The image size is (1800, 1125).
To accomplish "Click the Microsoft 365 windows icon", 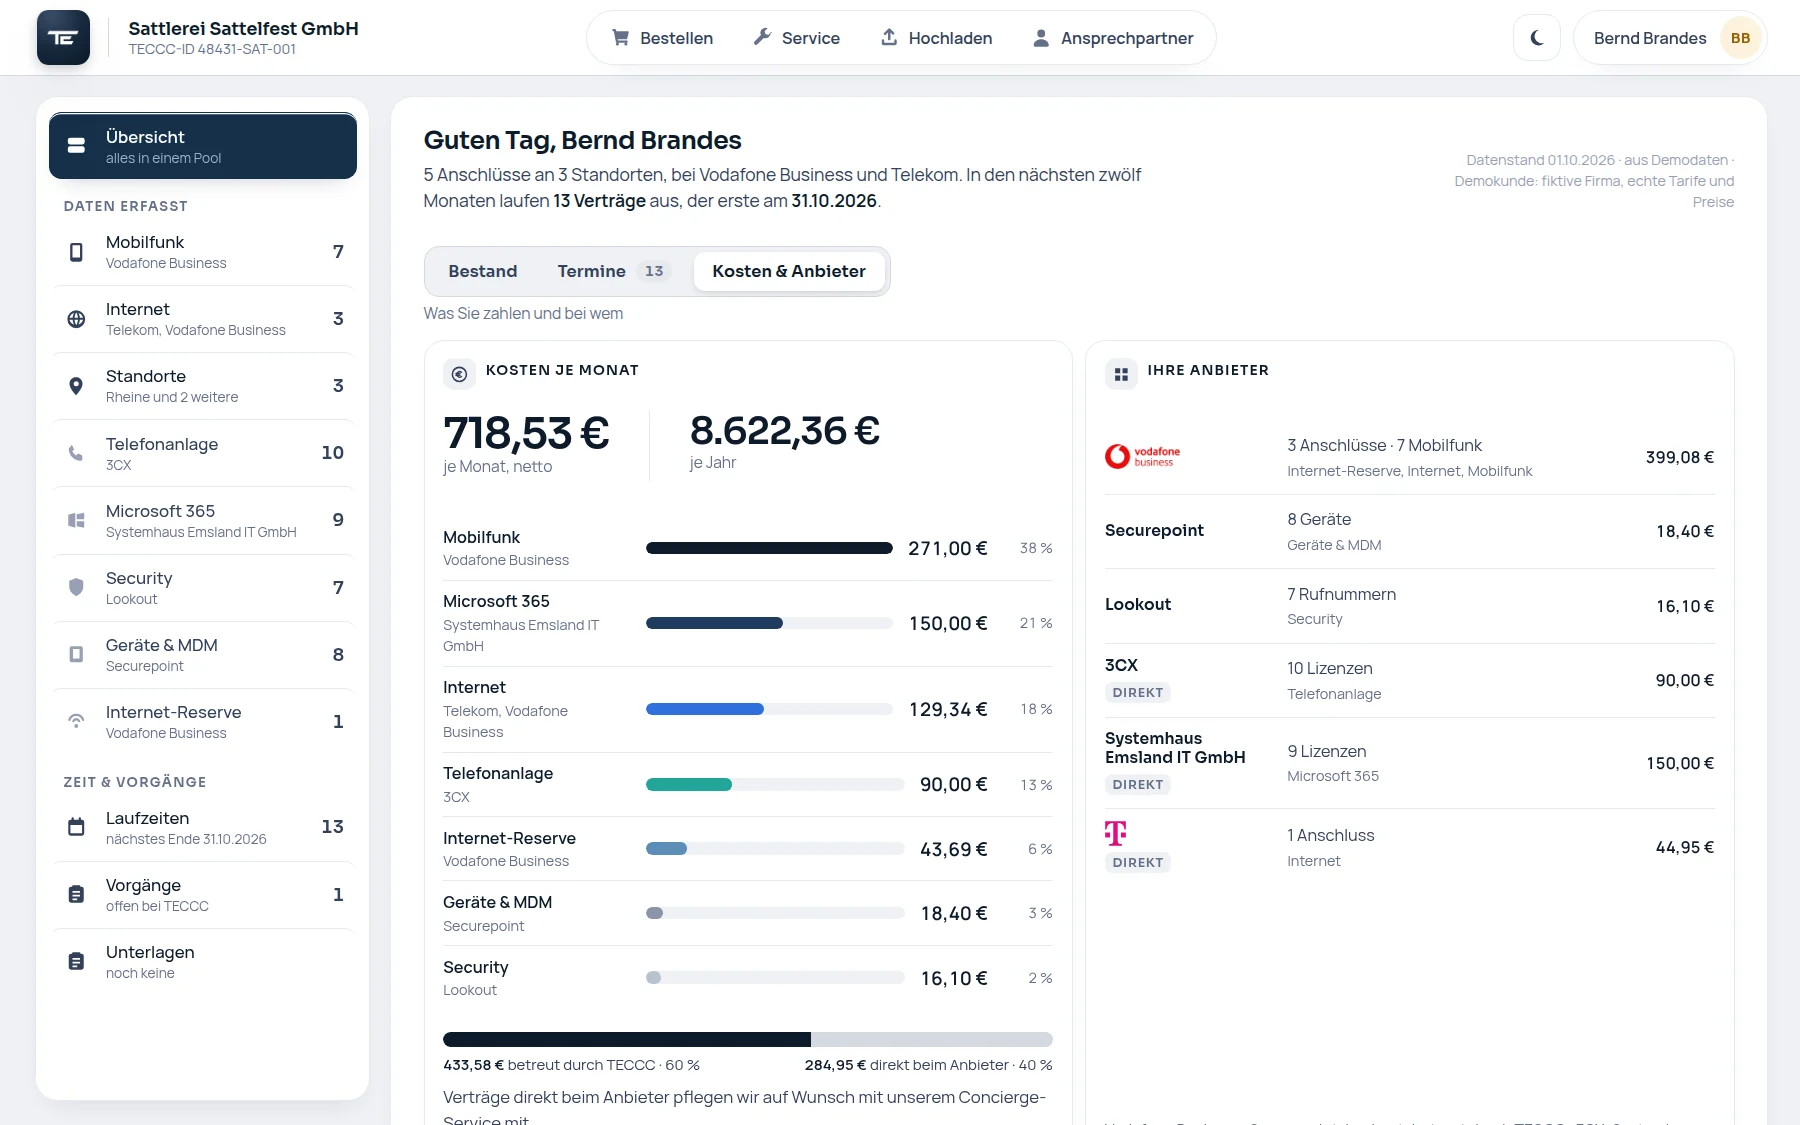I will 76,520.
